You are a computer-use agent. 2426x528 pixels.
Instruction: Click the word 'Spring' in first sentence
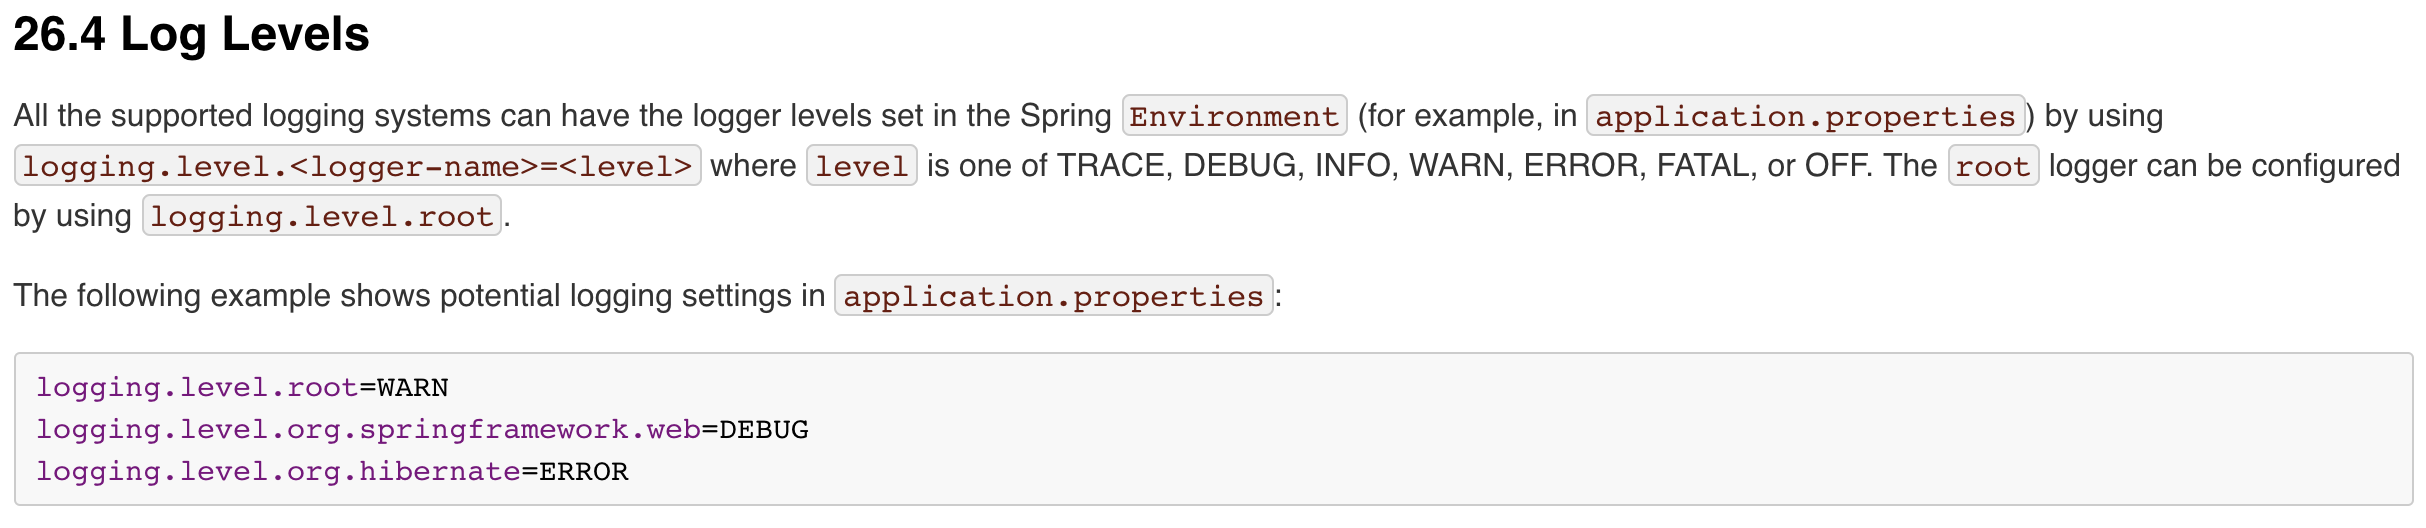1066,116
